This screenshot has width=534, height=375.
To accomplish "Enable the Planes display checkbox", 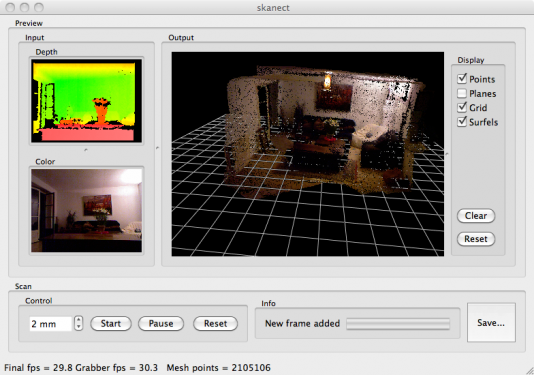I will 462,93.
